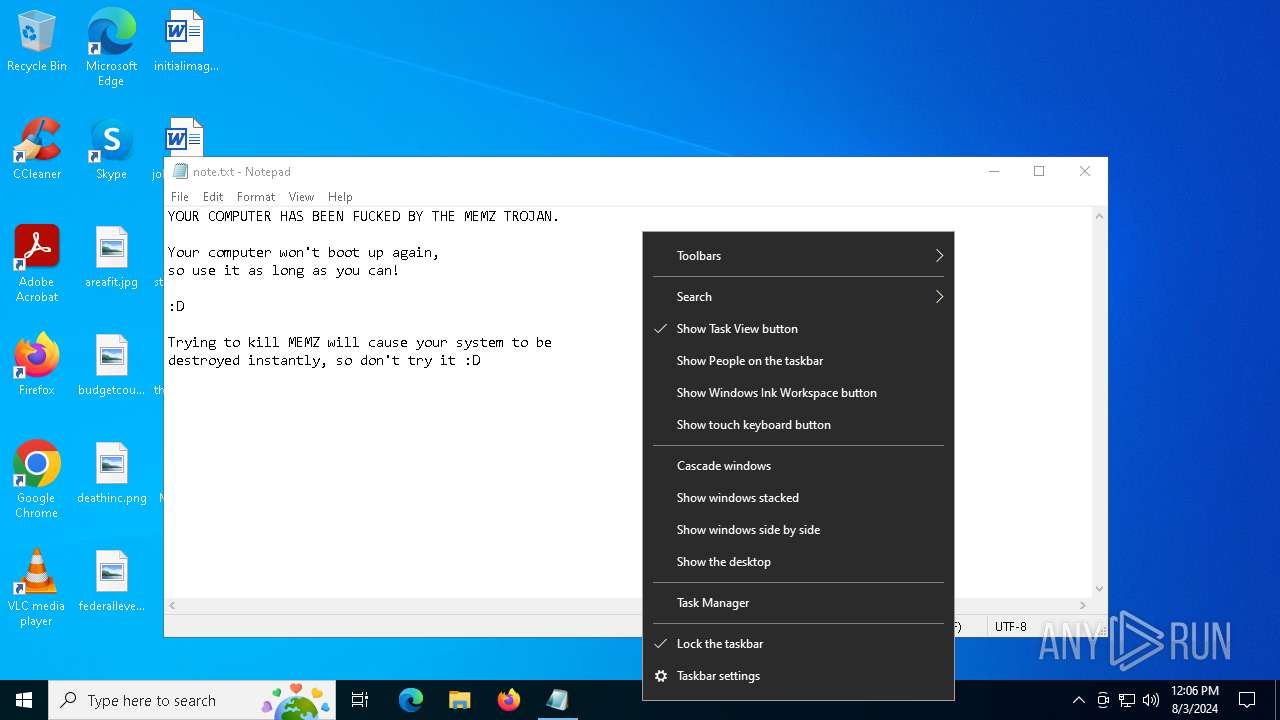This screenshot has height=720, width=1280.
Task: Open Firefox from the taskbar
Action: 508,700
